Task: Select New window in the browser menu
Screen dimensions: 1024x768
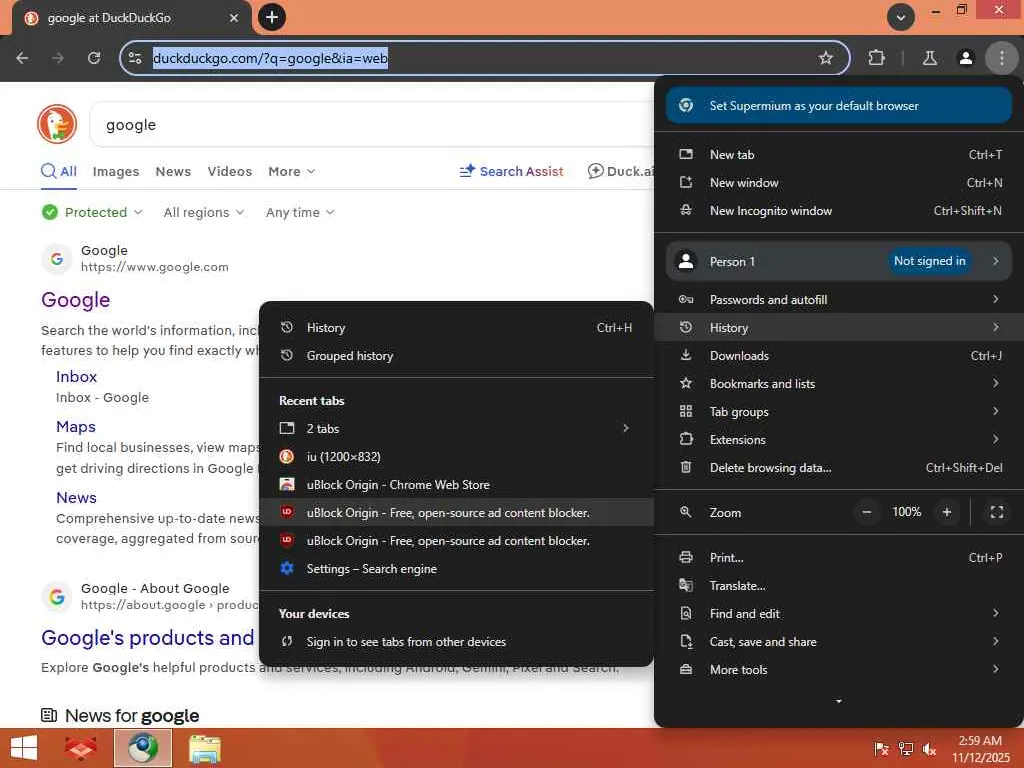Action: (839, 183)
